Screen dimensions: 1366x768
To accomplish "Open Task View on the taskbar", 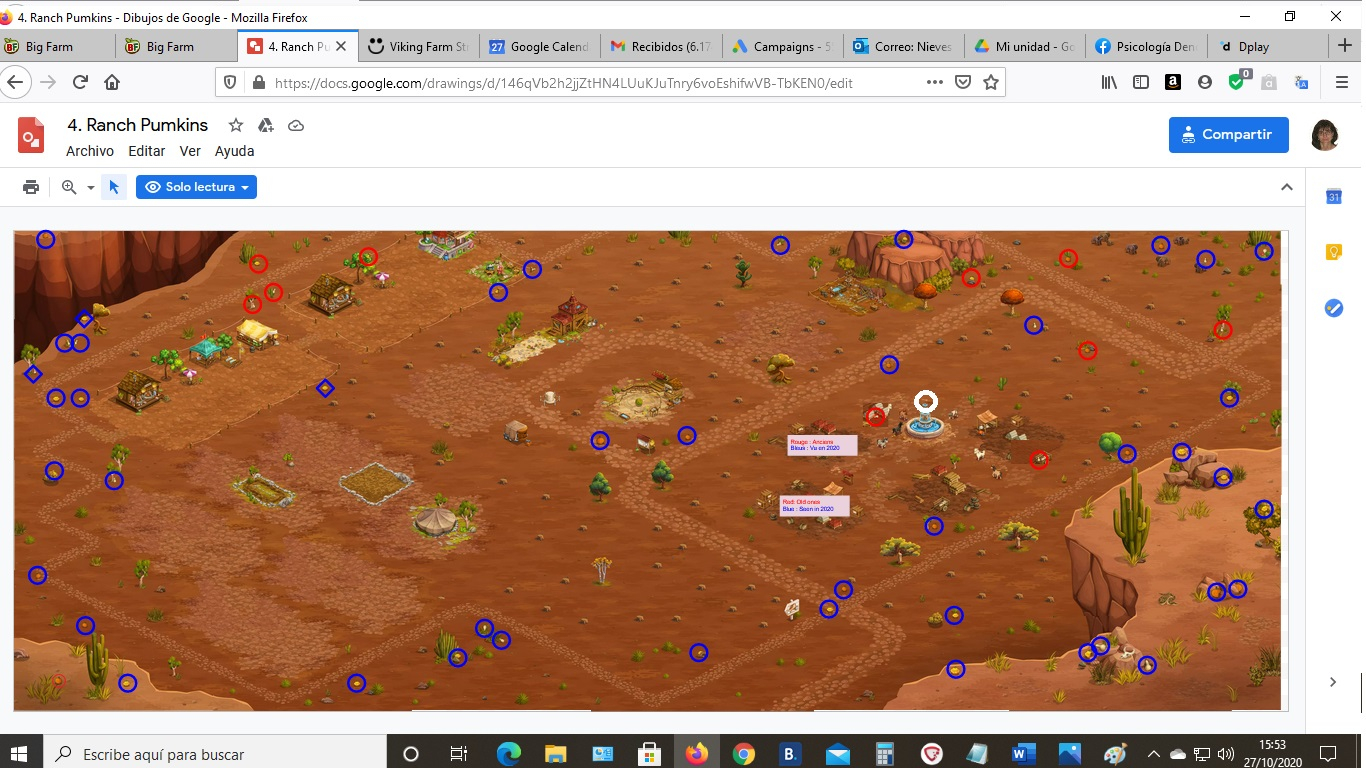I will coord(459,753).
